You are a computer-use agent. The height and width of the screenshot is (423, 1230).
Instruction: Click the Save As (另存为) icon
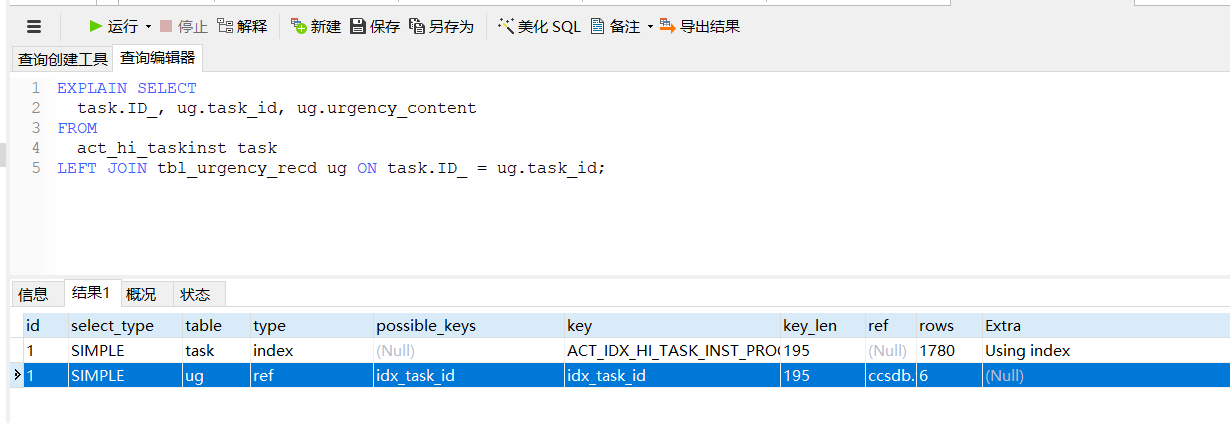point(417,26)
